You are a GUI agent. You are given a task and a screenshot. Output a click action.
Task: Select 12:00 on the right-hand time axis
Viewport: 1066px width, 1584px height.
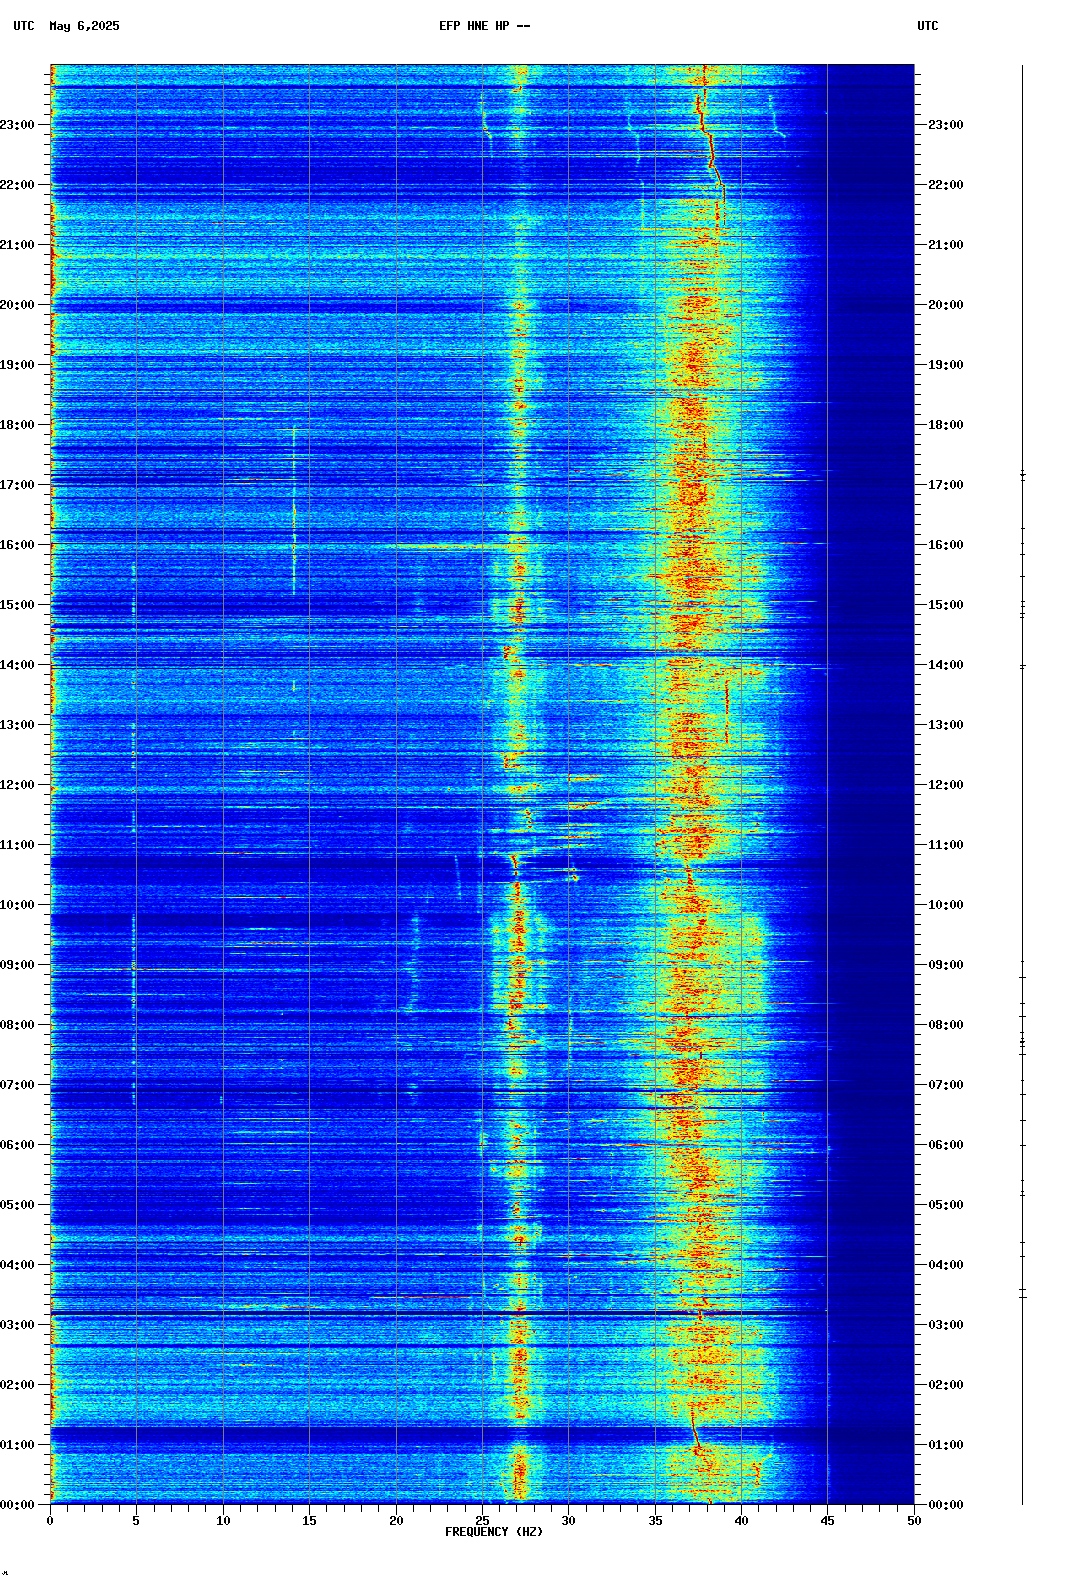click(946, 785)
